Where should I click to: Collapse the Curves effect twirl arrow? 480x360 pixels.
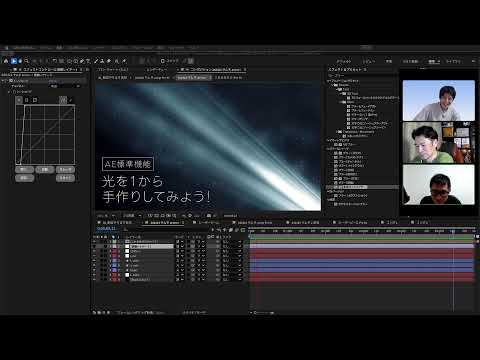pos(3,81)
